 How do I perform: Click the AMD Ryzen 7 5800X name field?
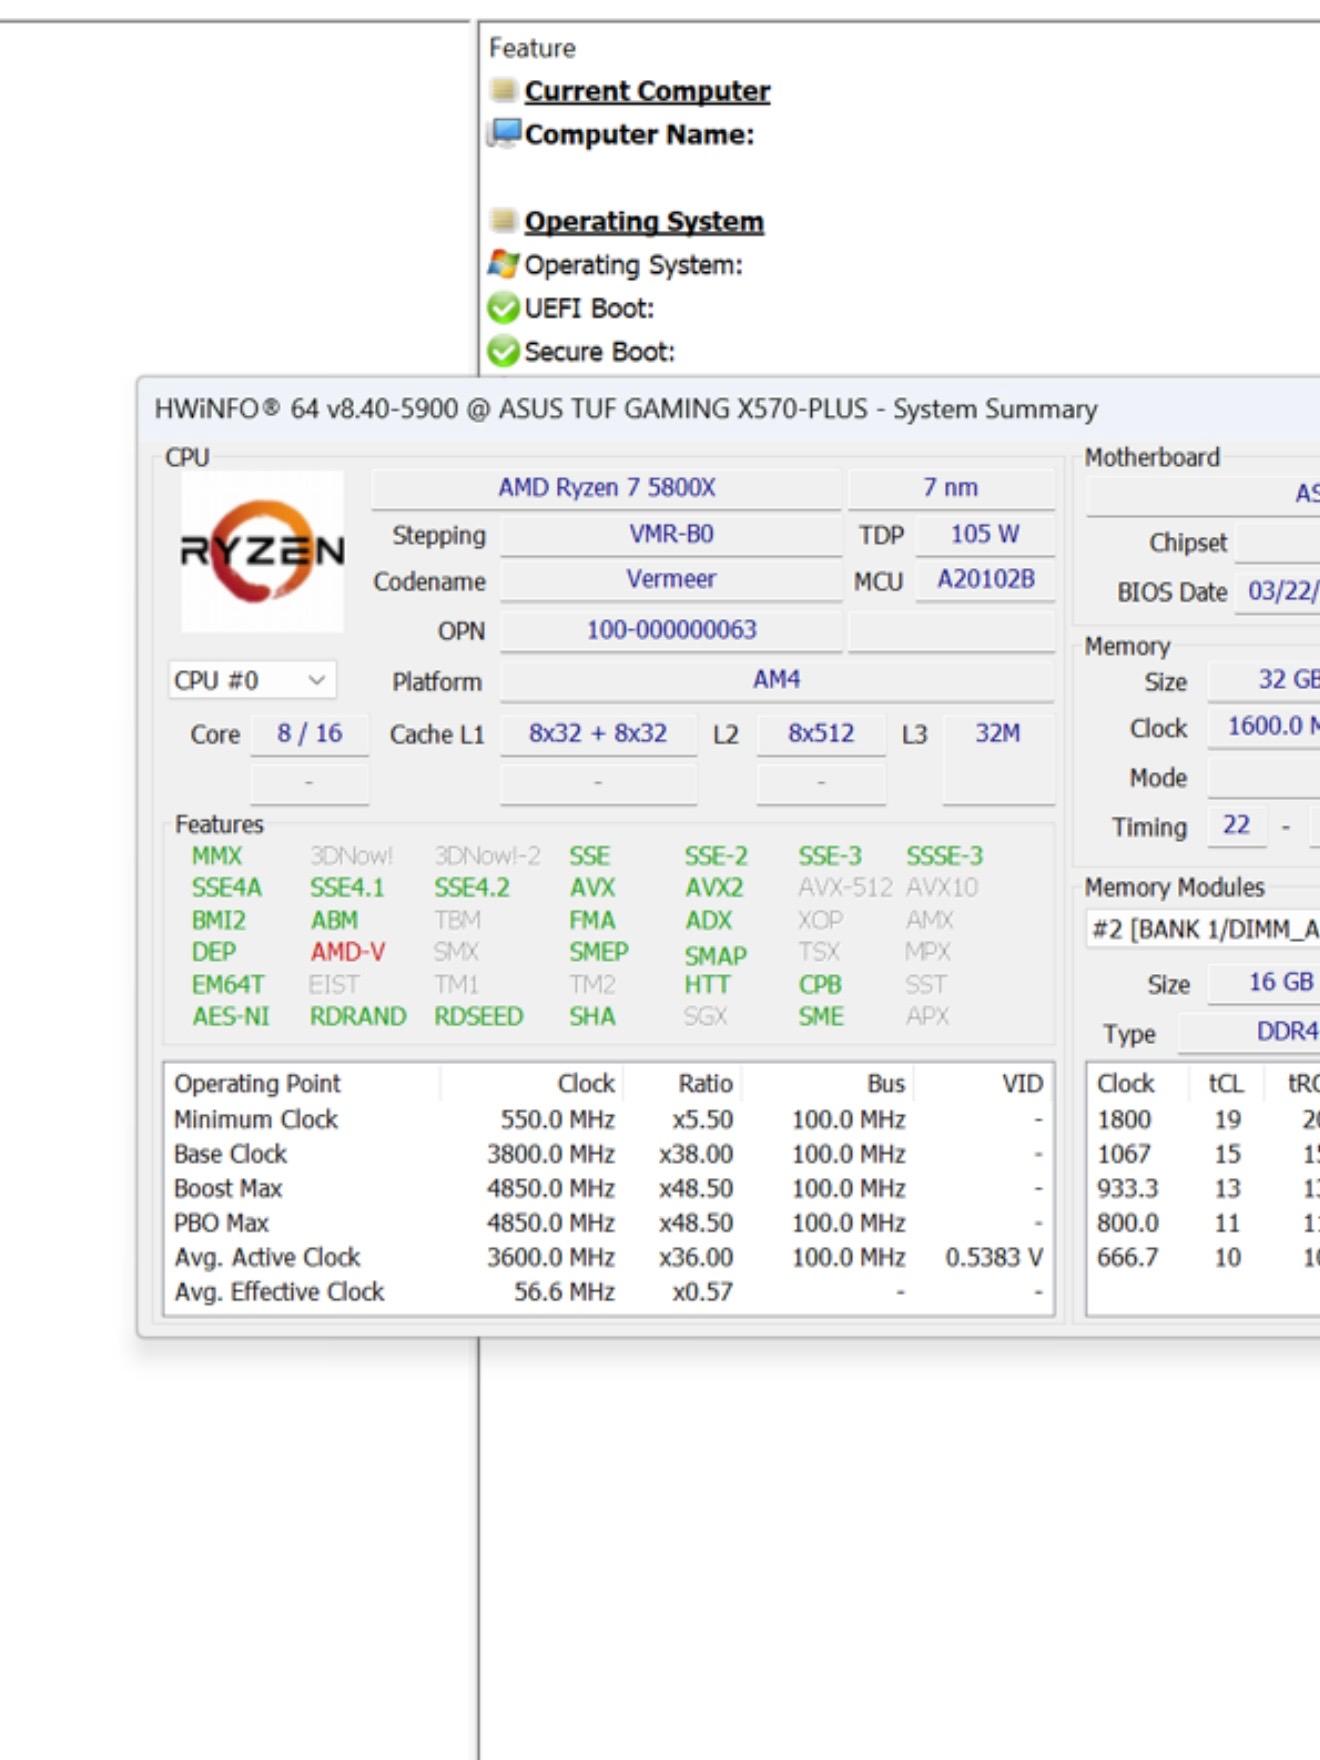click(x=607, y=488)
